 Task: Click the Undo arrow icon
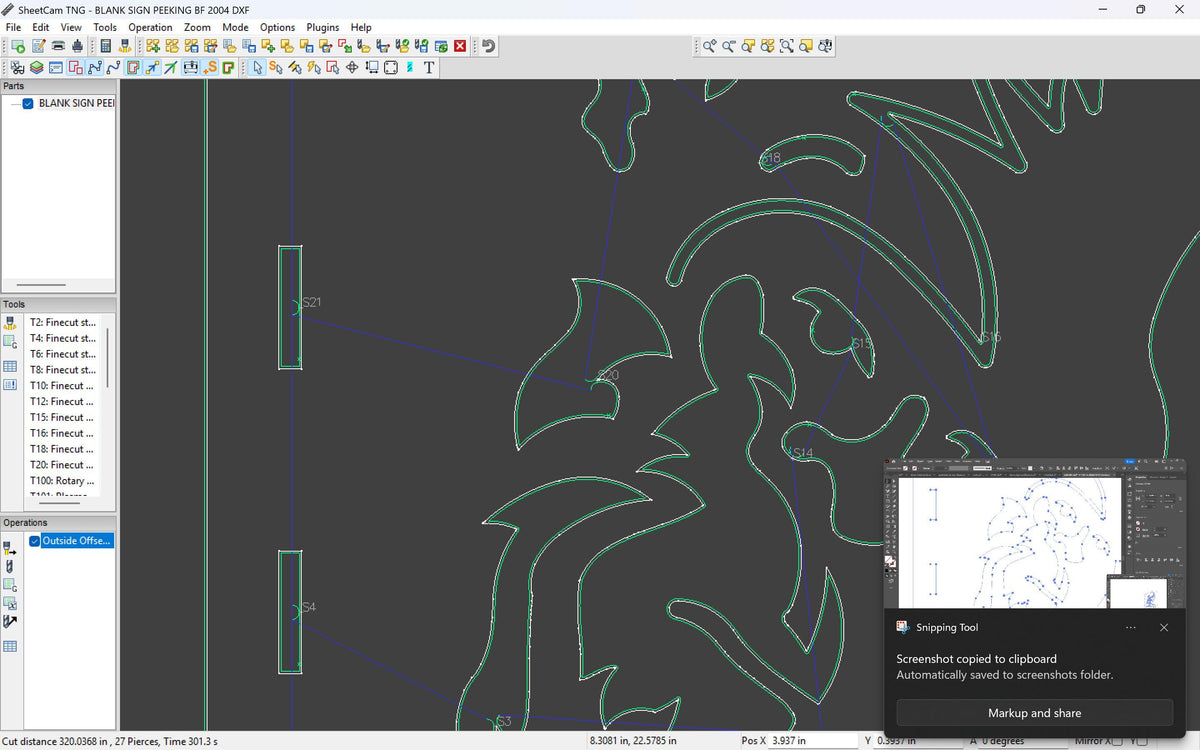pyautogui.click(x=488, y=46)
